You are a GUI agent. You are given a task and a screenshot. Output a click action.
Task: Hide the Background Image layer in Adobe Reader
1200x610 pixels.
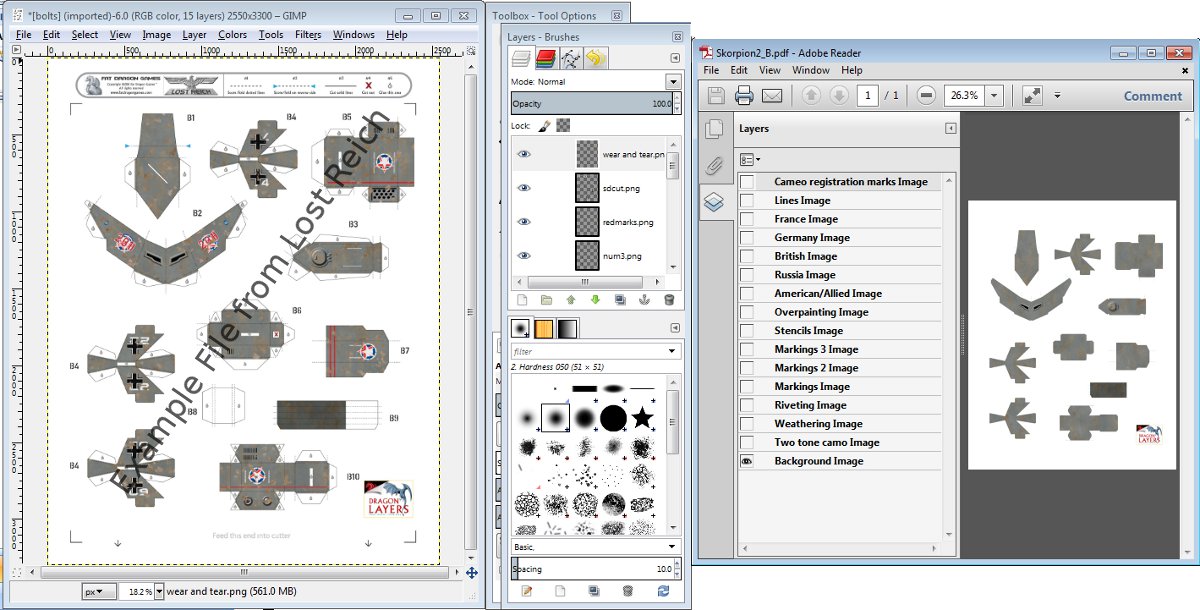(747, 461)
